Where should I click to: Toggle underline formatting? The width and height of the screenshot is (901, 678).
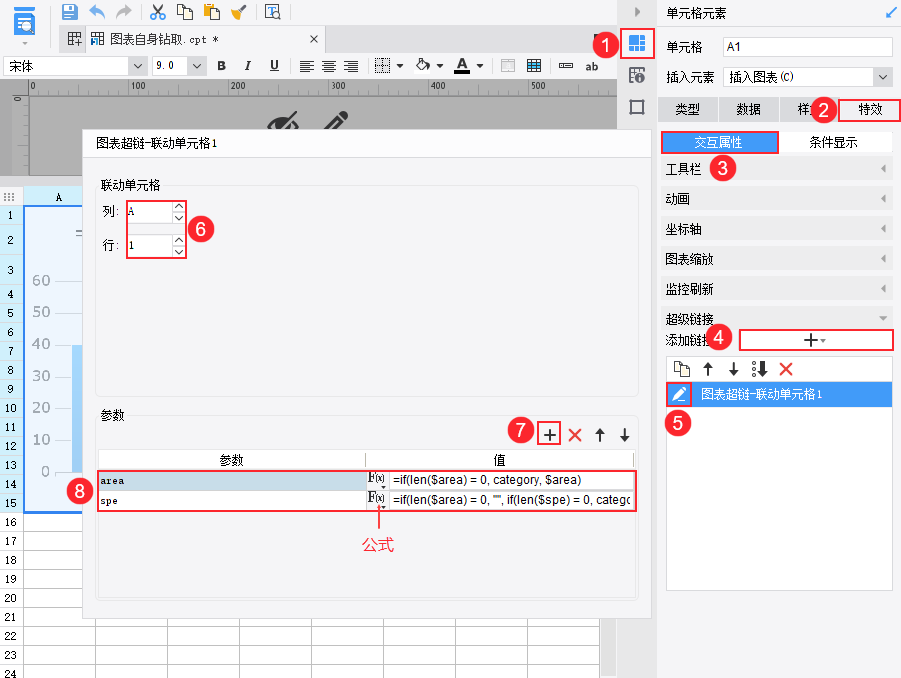tap(274, 66)
